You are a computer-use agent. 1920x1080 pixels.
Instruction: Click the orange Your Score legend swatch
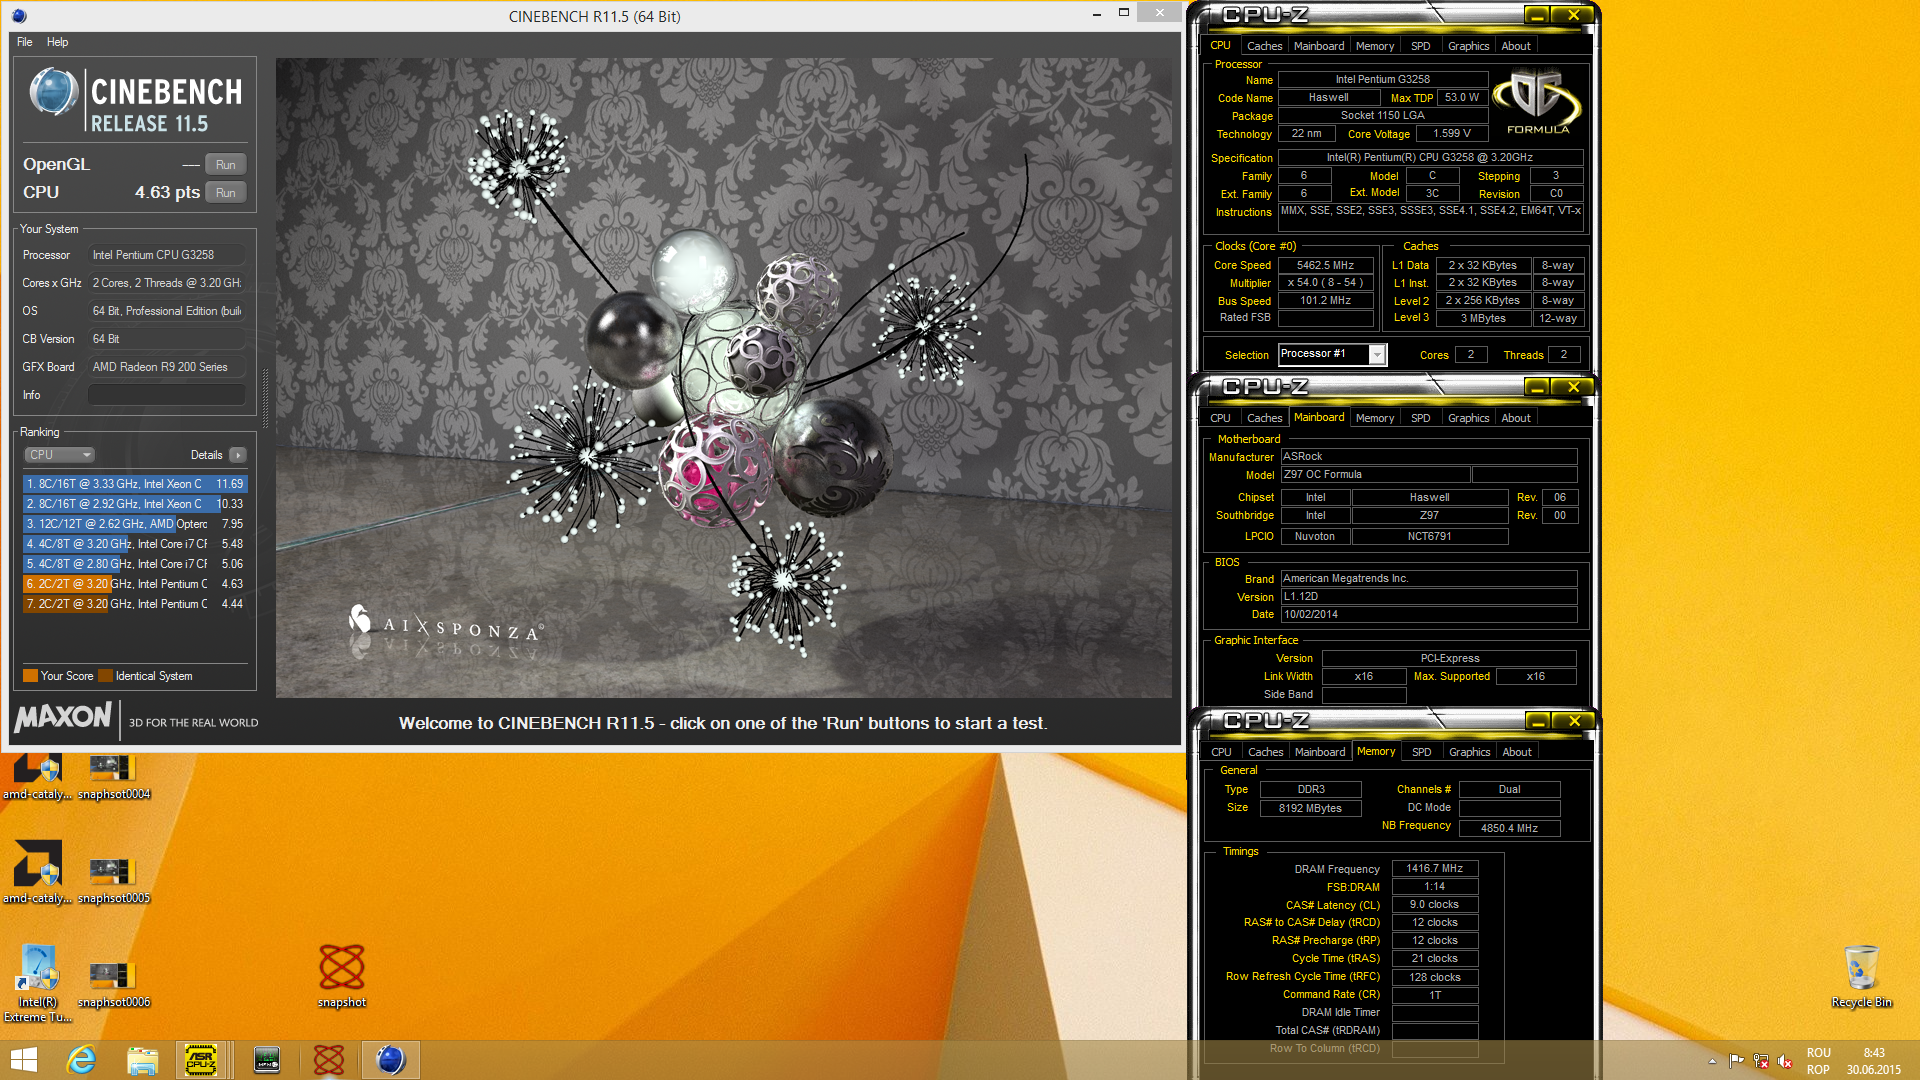pos(30,676)
